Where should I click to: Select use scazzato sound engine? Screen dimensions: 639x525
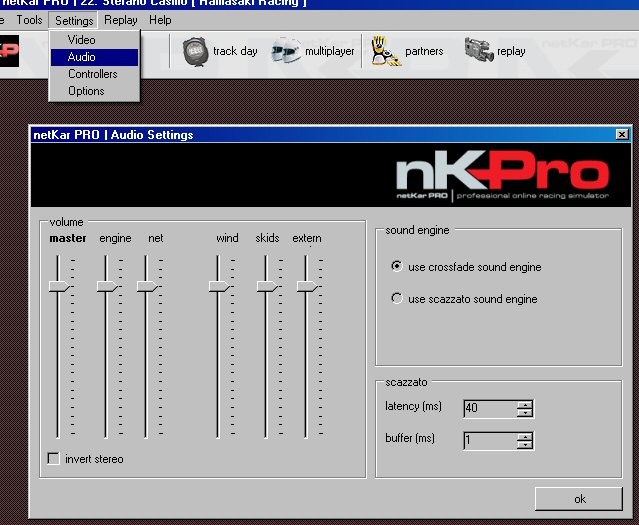click(x=397, y=298)
